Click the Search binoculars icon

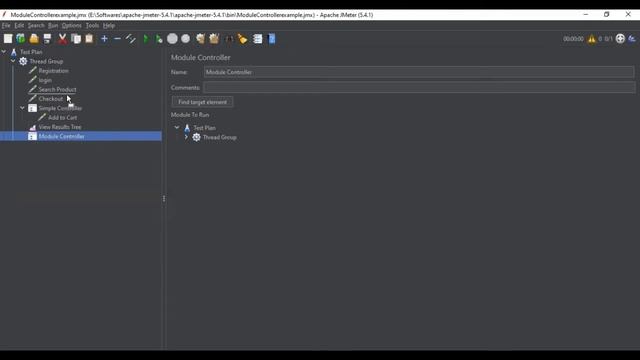[x=229, y=39]
